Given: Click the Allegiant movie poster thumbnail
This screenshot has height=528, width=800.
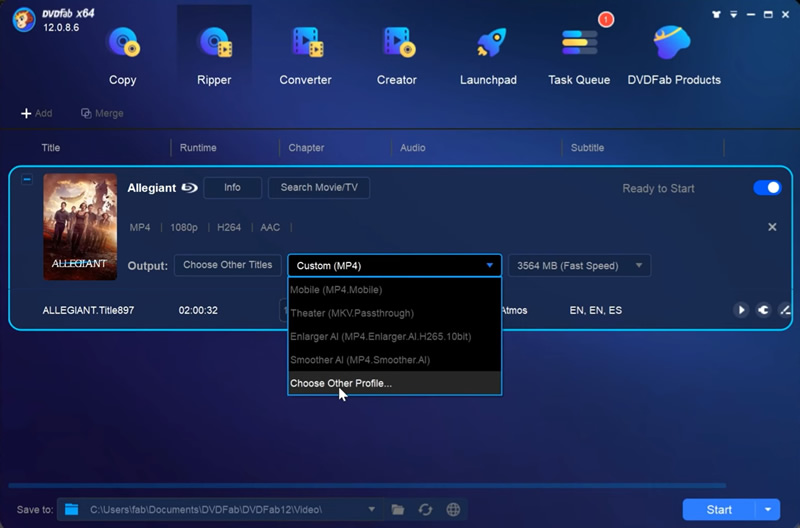Looking at the screenshot, I should coord(80,227).
